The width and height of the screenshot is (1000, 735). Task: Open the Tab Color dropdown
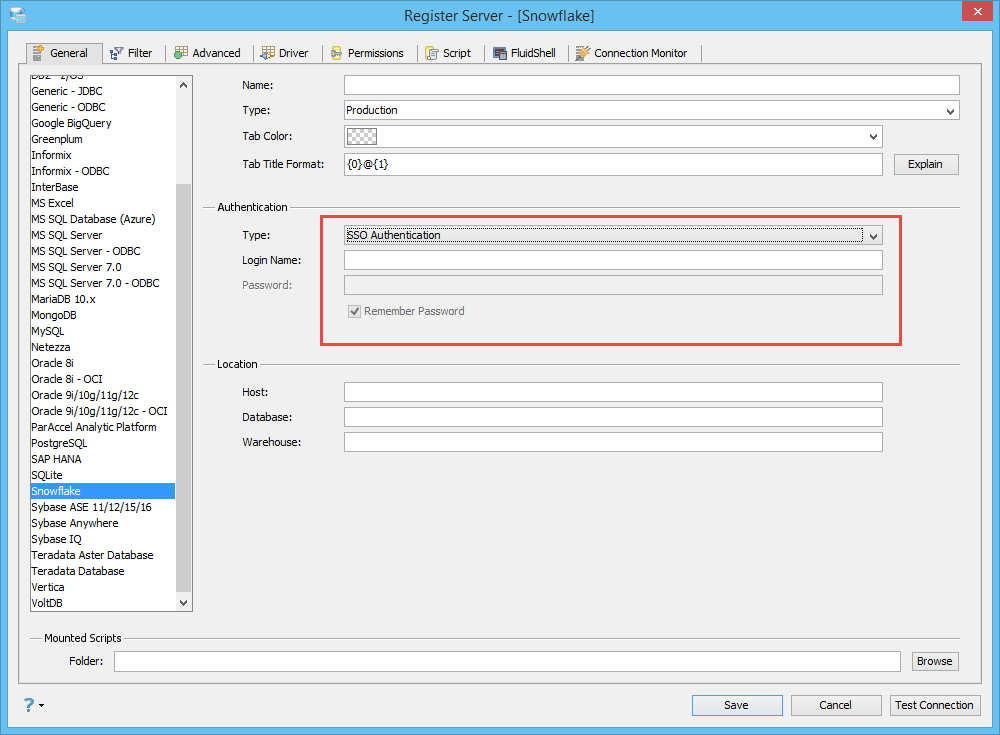click(873, 137)
